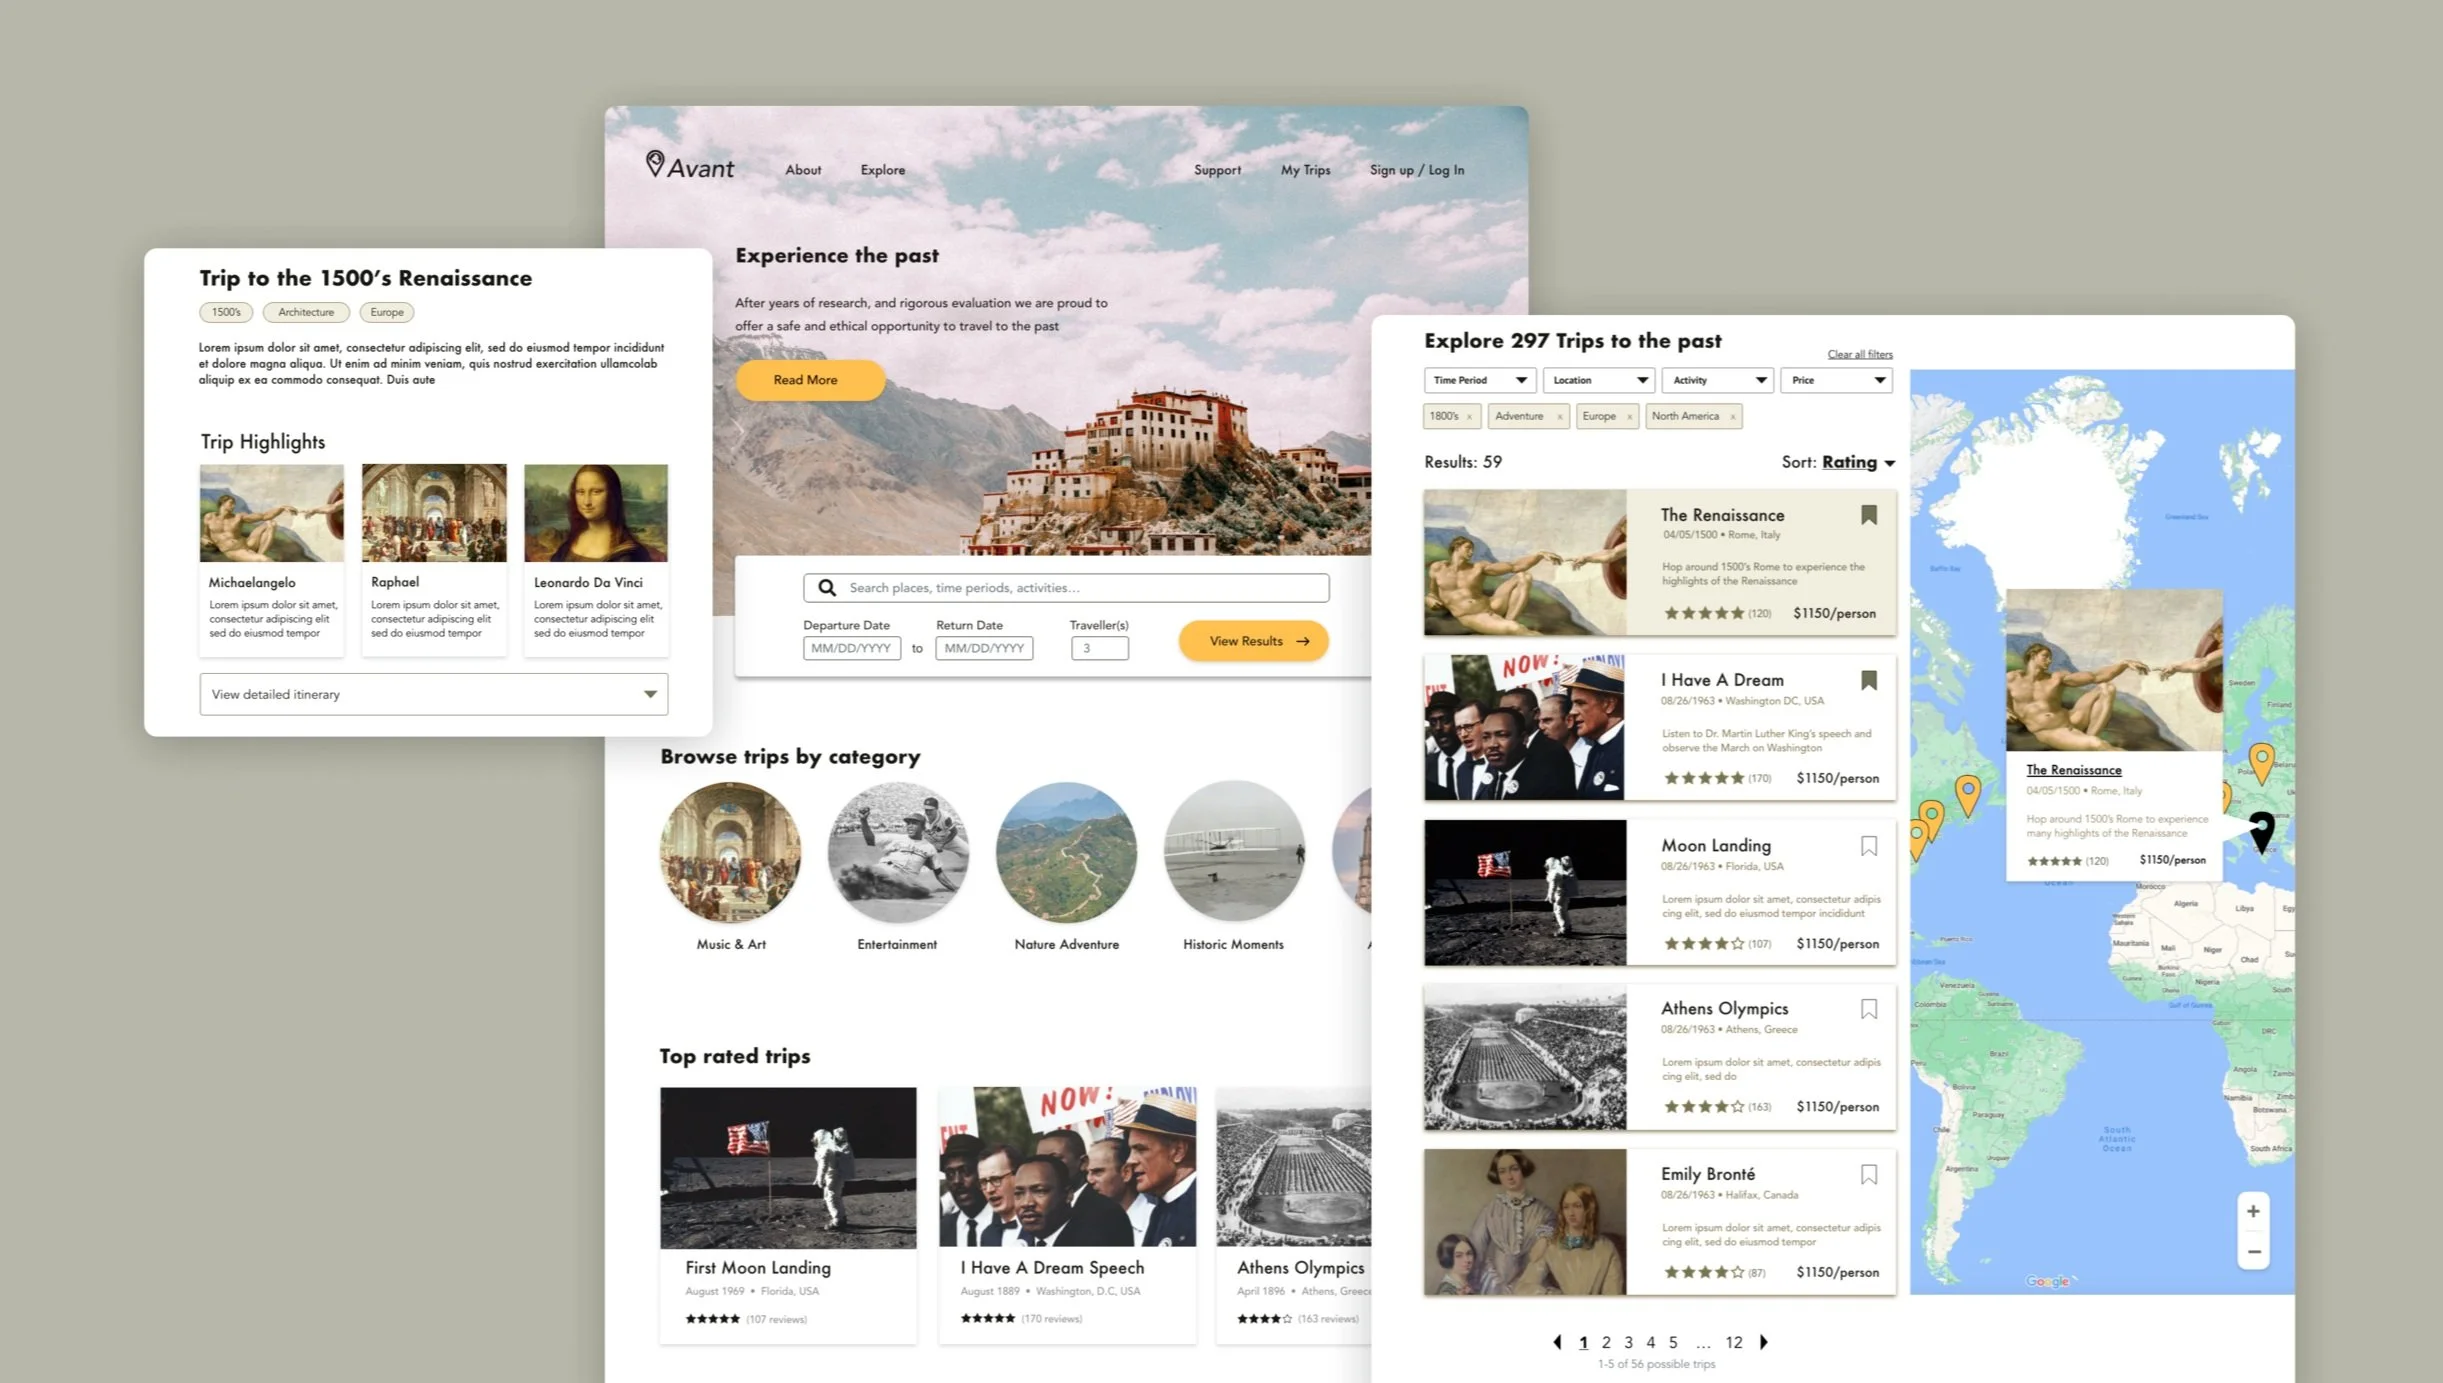Go to next results page arrow
The image size is (2443, 1383).
pyautogui.click(x=1764, y=1342)
